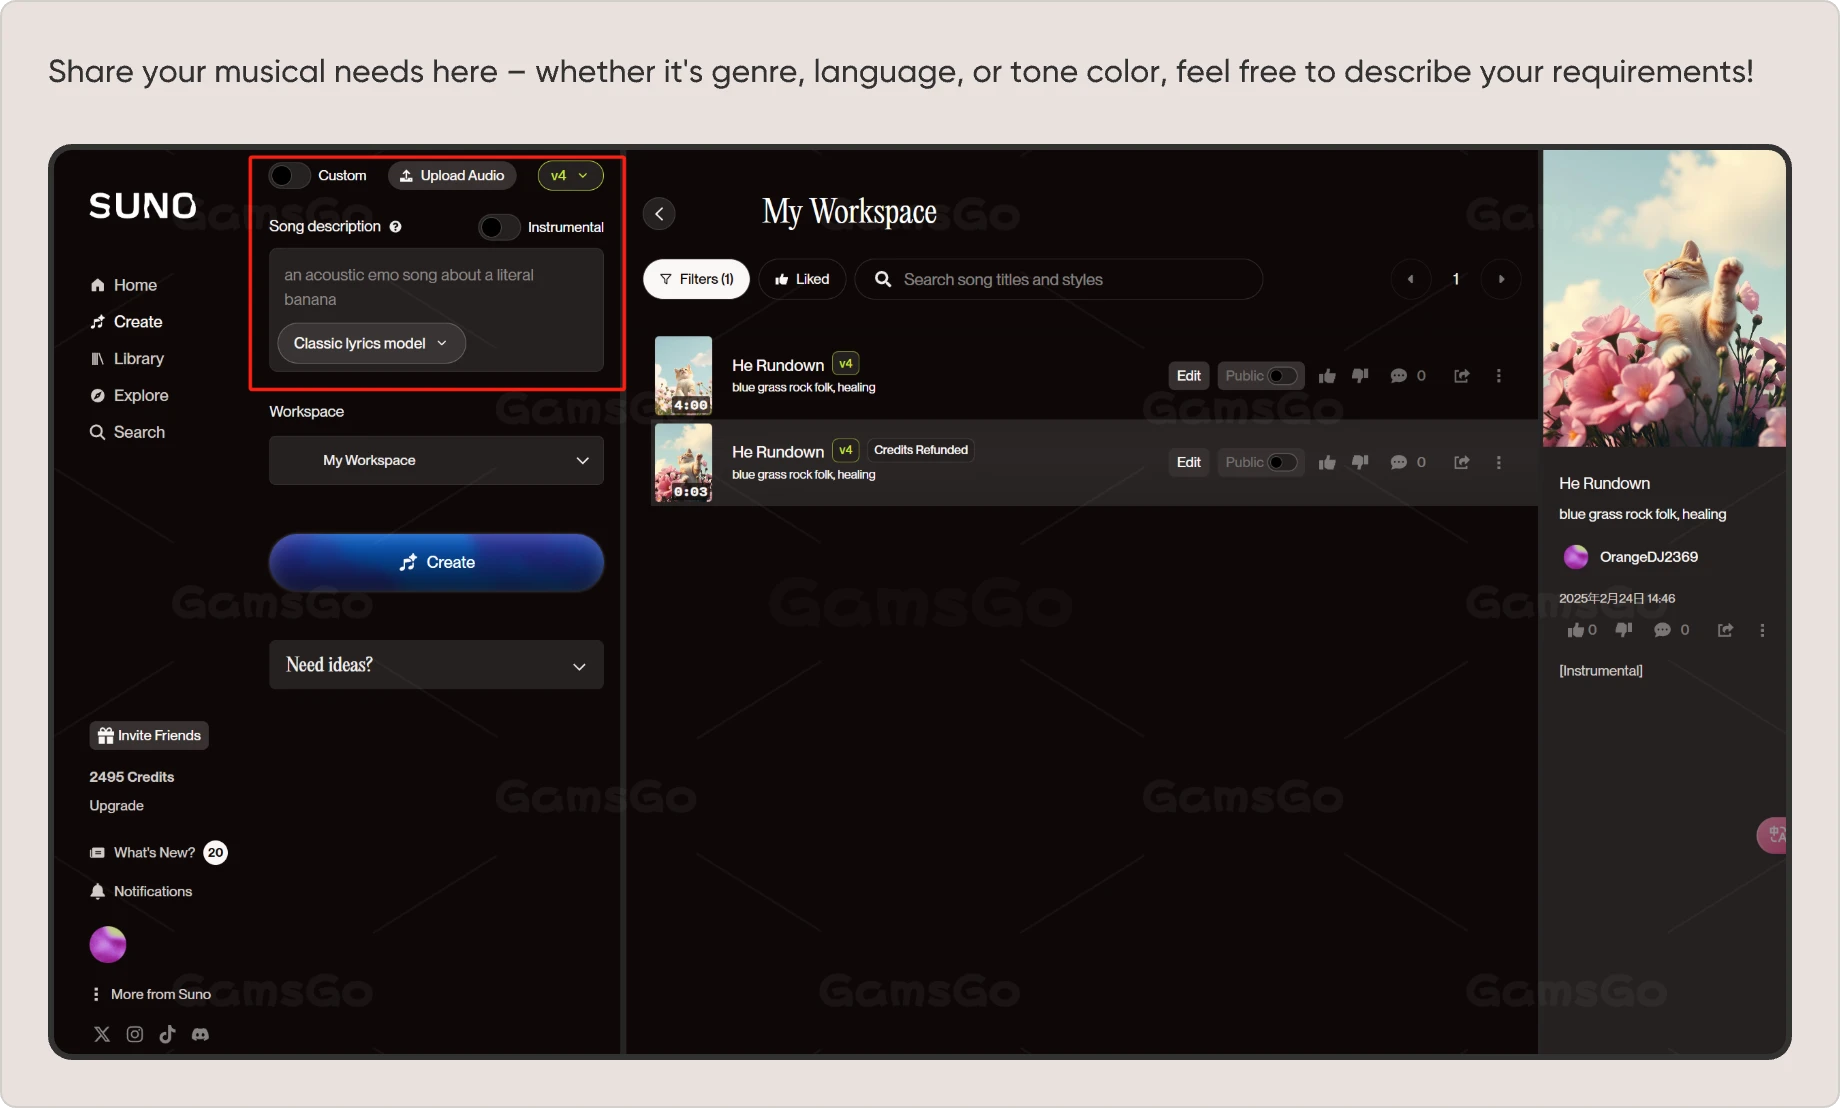Open Notifications in sidebar
The height and width of the screenshot is (1108, 1840).
pyautogui.click(x=141, y=891)
